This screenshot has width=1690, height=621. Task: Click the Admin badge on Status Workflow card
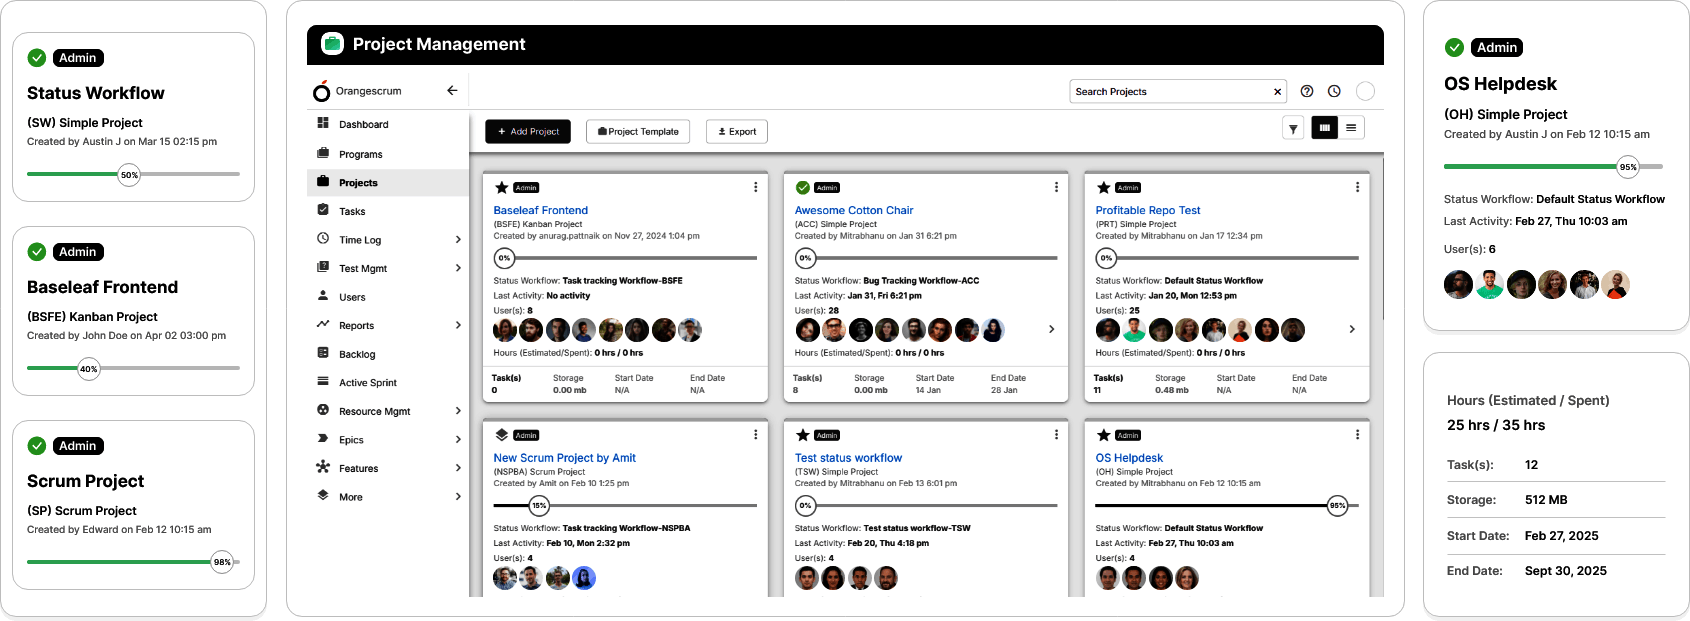pyautogui.click(x=78, y=58)
